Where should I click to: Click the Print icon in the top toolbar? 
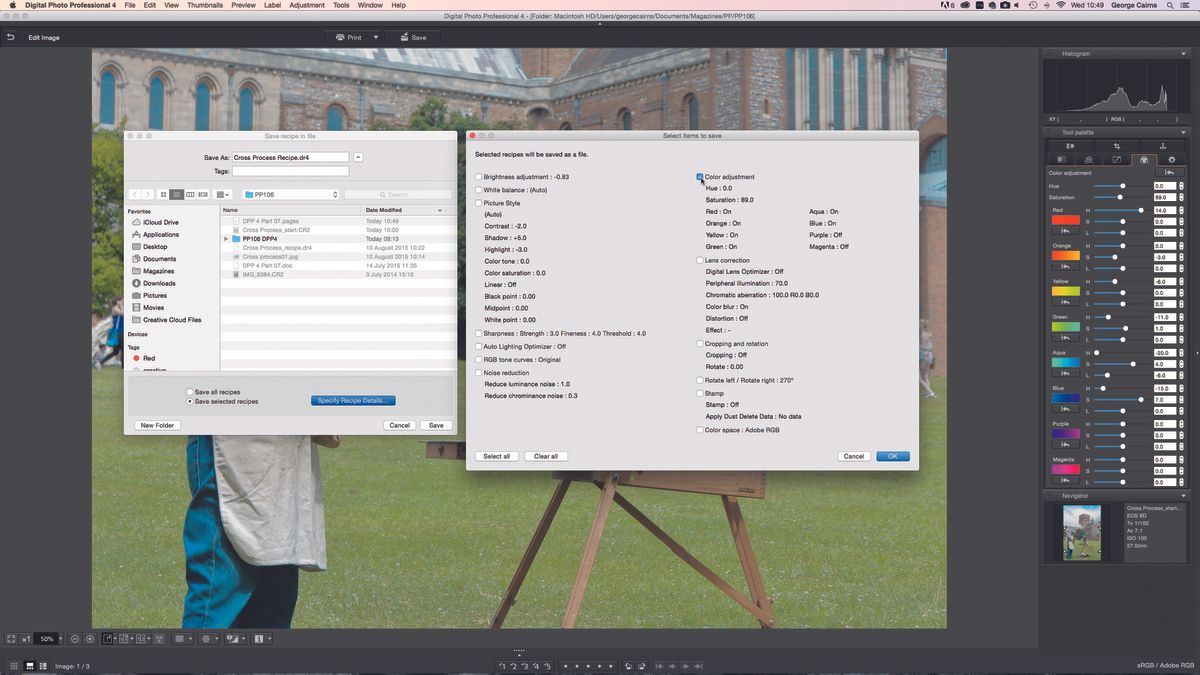(x=341, y=37)
